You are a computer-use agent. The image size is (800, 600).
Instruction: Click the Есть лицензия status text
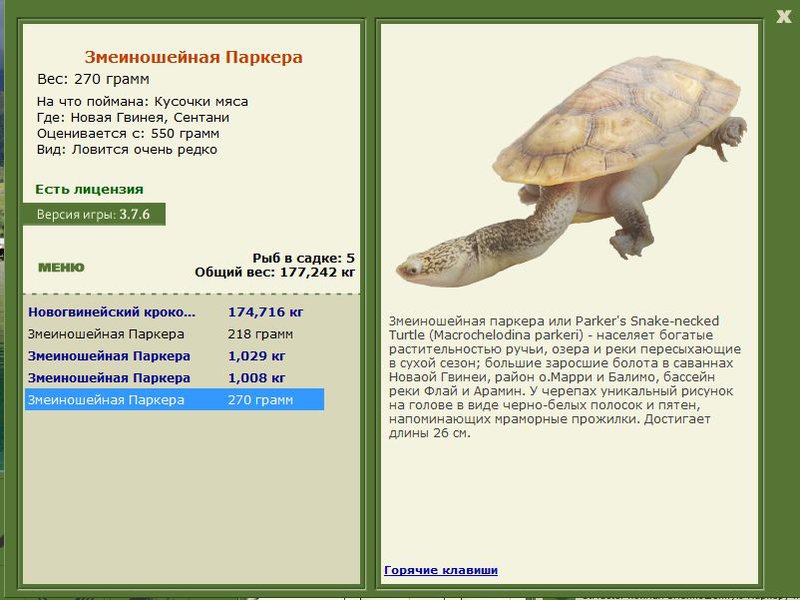click(x=89, y=189)
